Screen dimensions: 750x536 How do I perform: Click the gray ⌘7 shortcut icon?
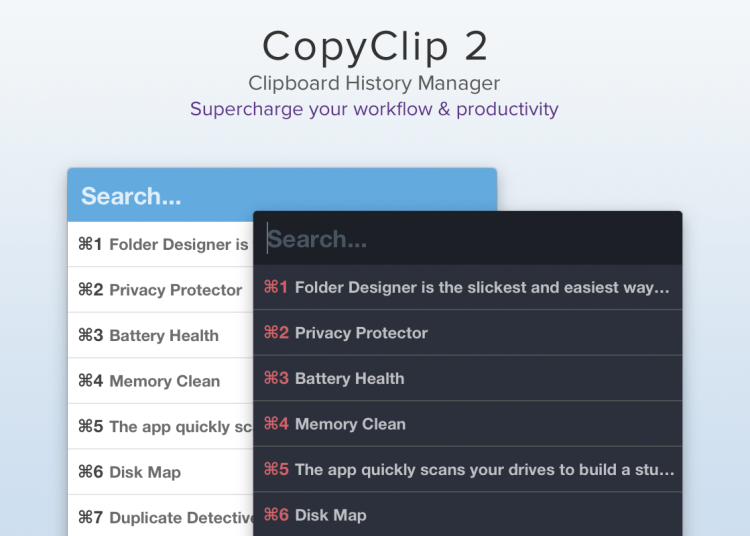point(90,518)
